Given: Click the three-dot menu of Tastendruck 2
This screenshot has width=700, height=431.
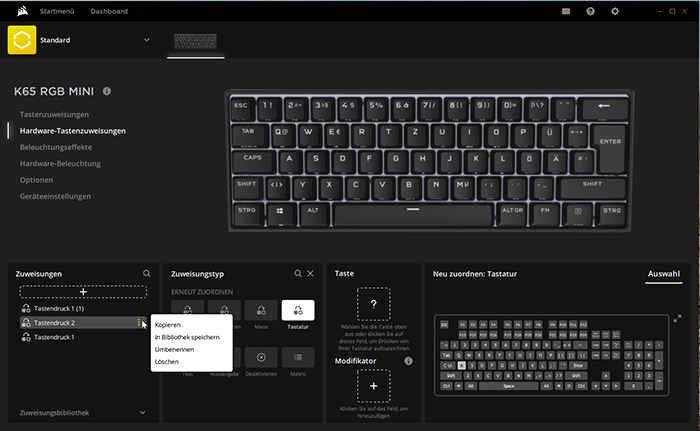Looking at the screenshot, I should click(139, 322).
